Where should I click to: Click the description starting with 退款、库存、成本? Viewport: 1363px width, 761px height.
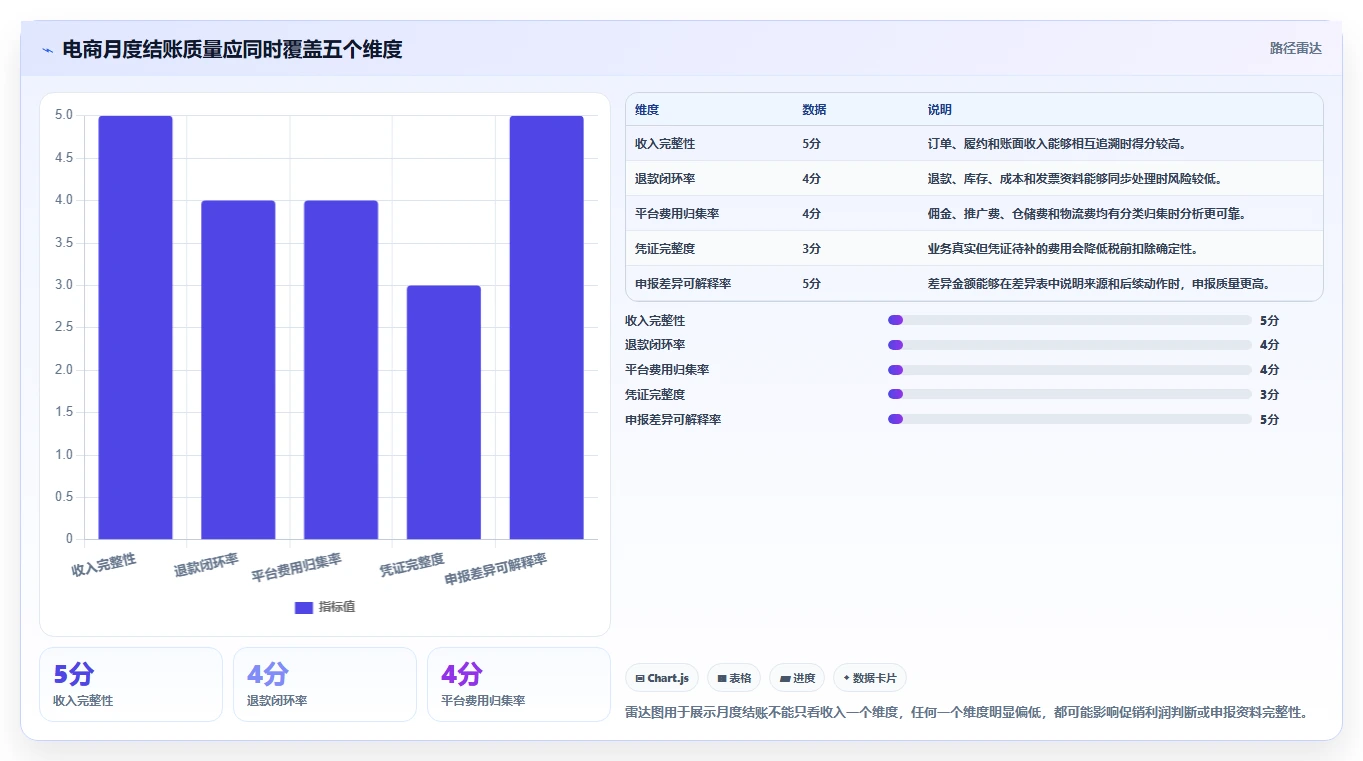point(1075,179)
